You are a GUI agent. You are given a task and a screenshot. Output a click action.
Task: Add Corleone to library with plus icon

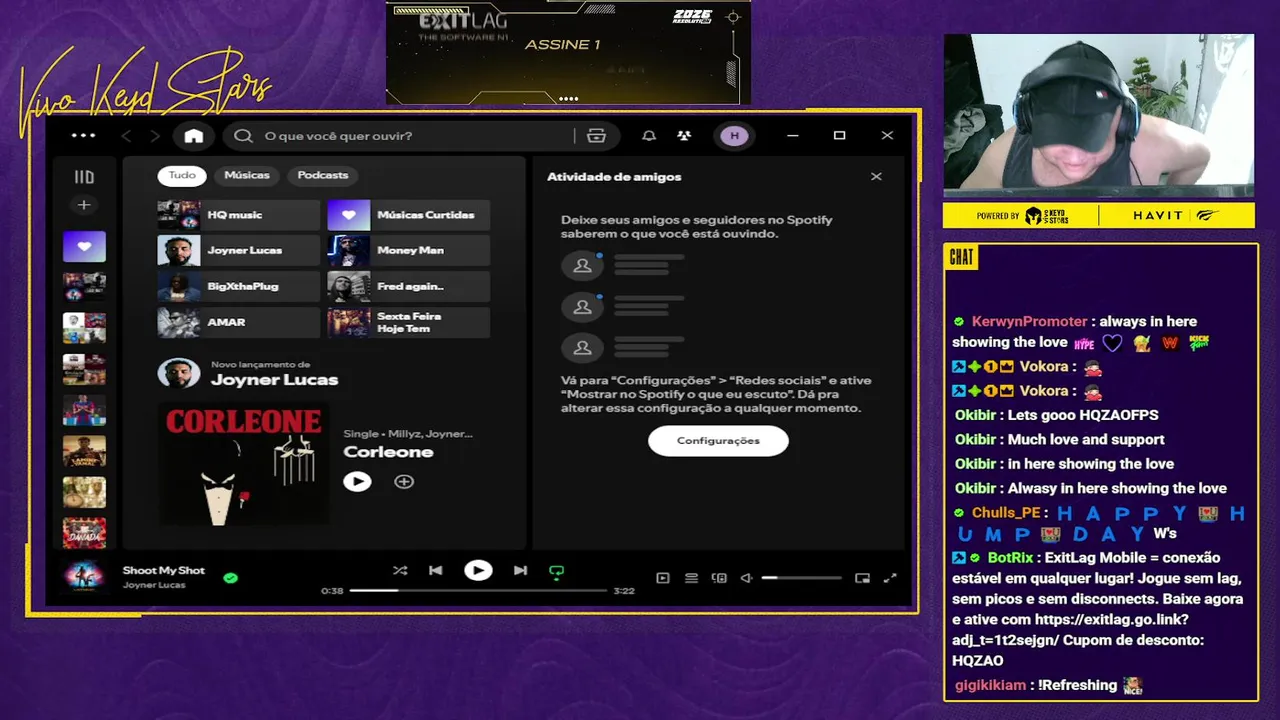404,482
